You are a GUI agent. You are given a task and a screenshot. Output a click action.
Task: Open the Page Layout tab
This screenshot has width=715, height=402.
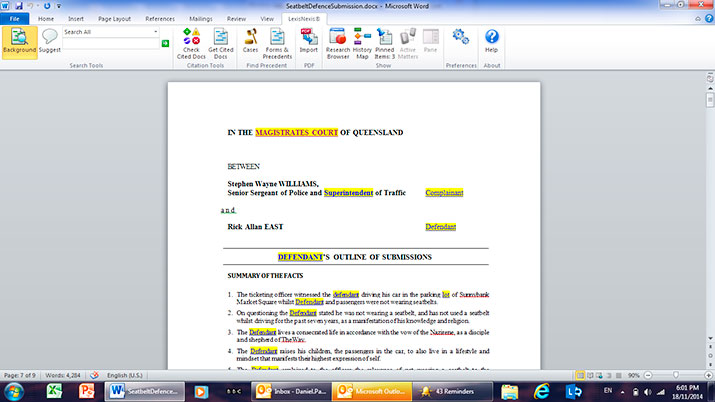[114, 19]
